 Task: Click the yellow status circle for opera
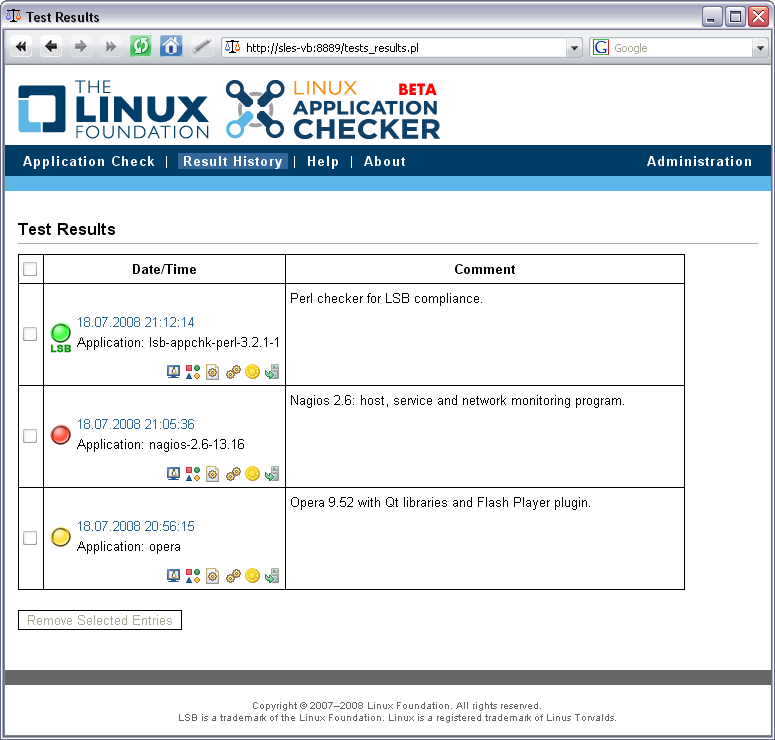click(x=61, y=537)
